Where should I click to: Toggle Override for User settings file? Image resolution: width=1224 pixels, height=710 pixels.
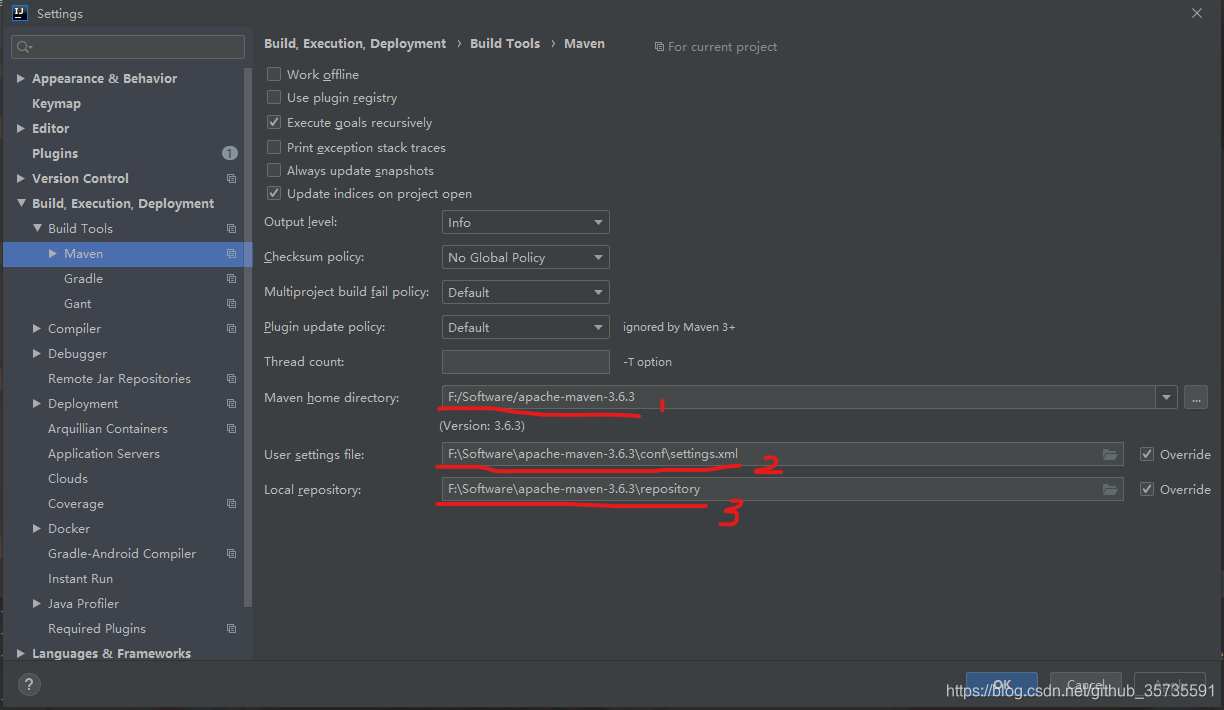(1147, 454)
